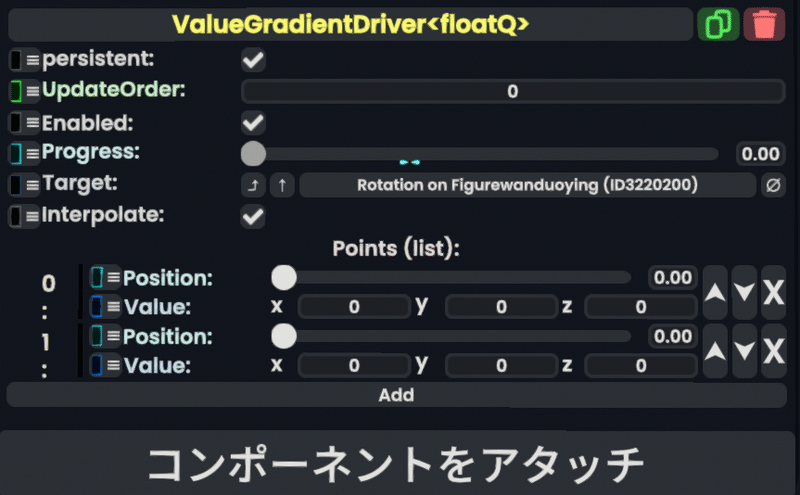This screenshot has width=800, height=495.
Task: Toggle the Interpolate checkbox
Action: pos(253,216)
